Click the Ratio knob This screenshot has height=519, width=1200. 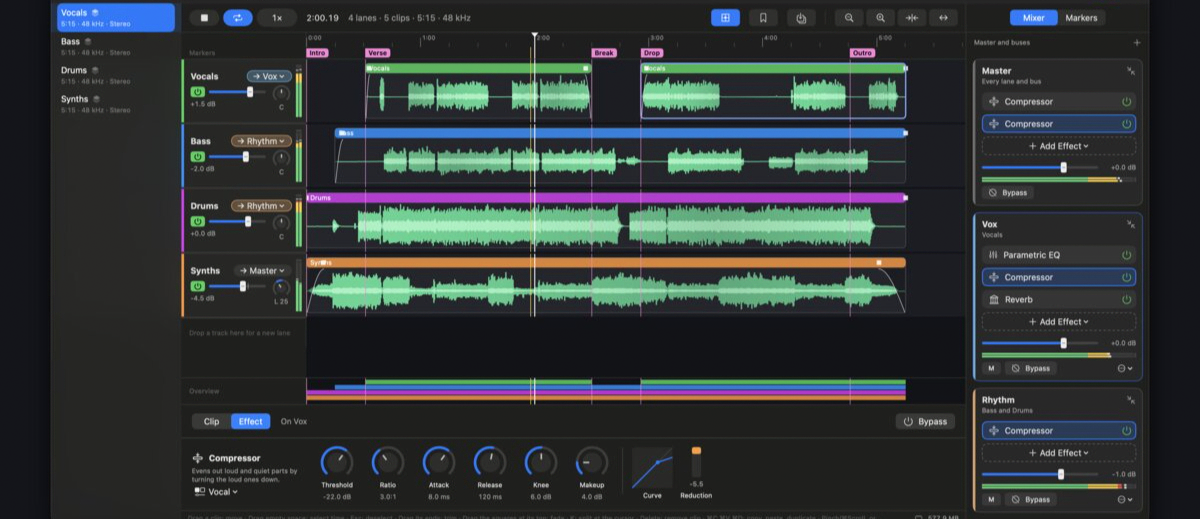pos(388,461)
